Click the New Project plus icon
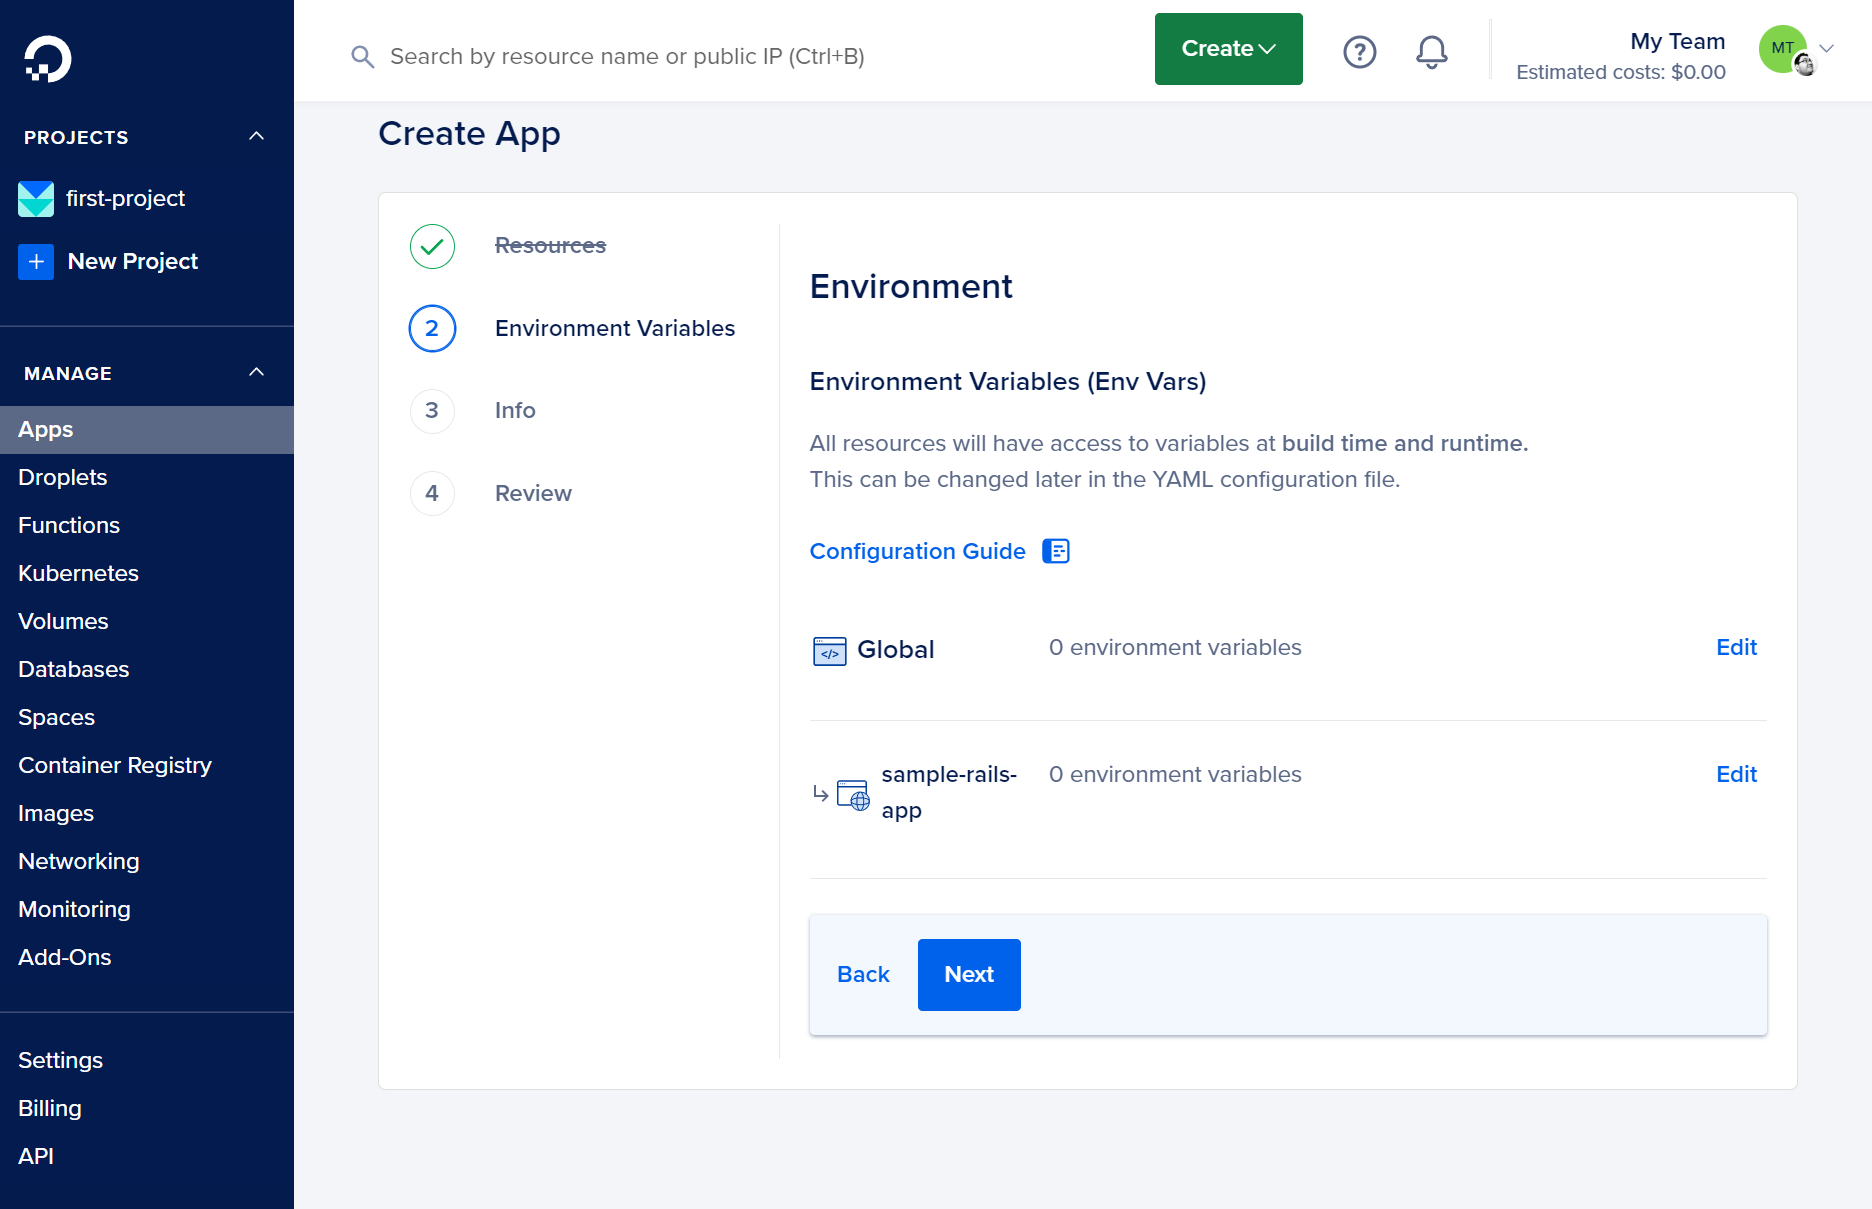The height and width of the screenshot is (1209, 1872). [36, 262]
